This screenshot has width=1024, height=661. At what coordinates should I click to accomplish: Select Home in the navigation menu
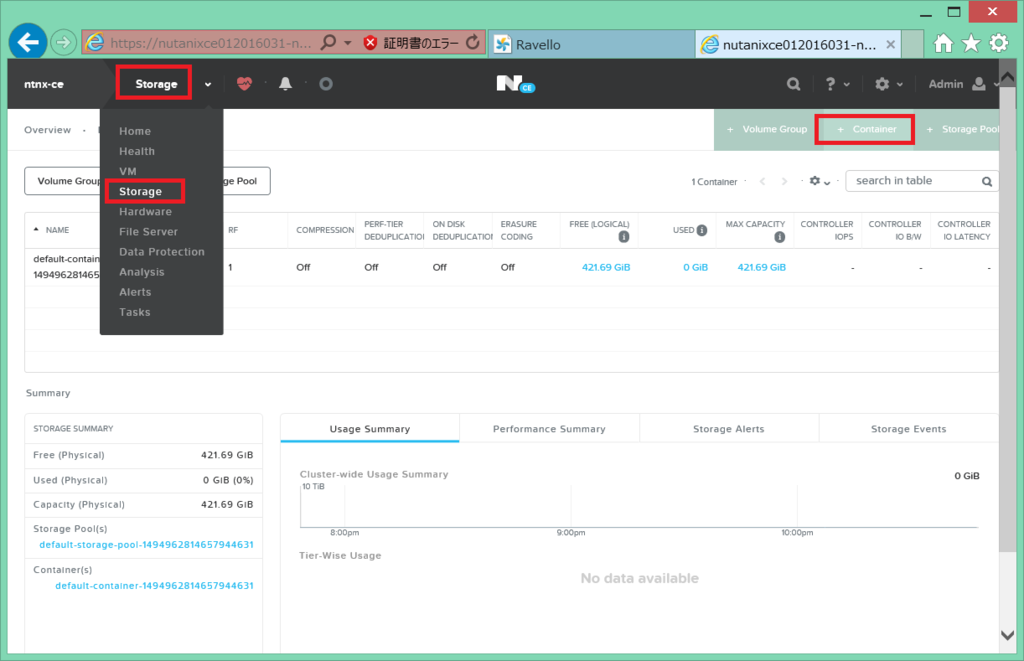pos(135,131)
